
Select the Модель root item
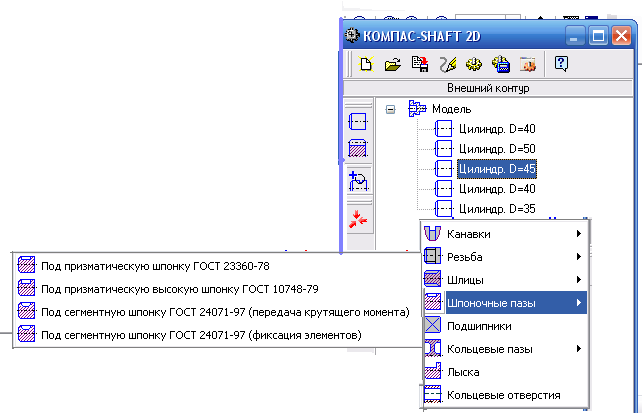(x=452, y=109)
